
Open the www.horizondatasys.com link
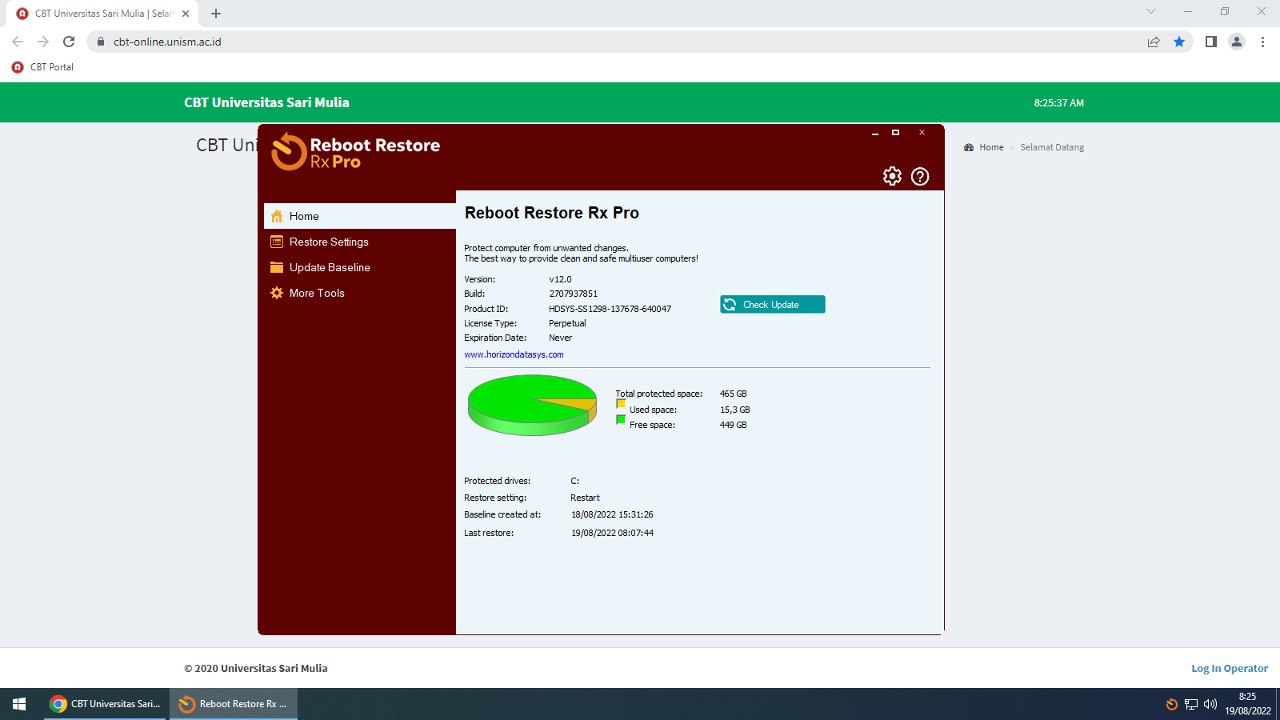pyautogui.click(x=514, y=355)
